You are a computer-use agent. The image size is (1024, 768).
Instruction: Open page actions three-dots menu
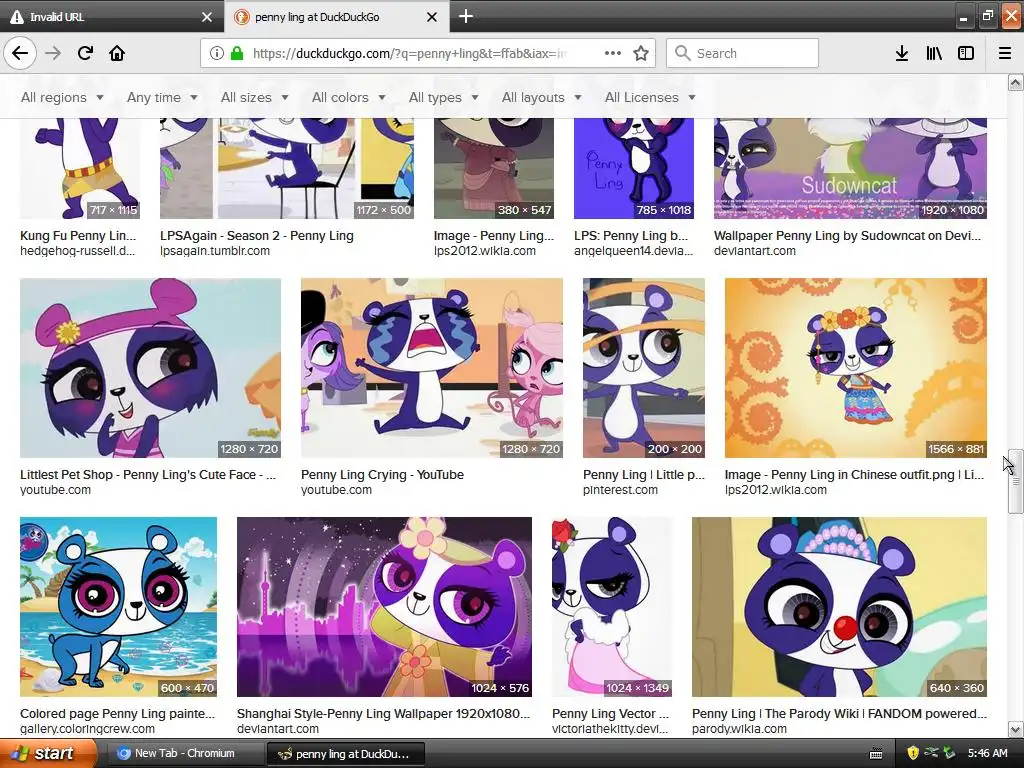[x=613, y=53]
